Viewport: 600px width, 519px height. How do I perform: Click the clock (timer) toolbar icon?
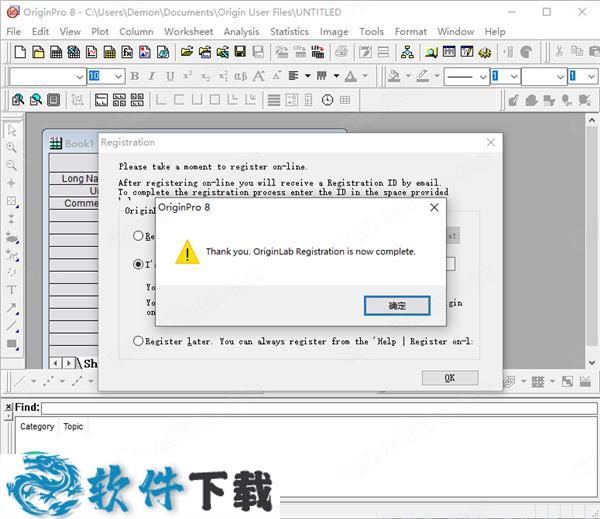click(x=327, y=100)
